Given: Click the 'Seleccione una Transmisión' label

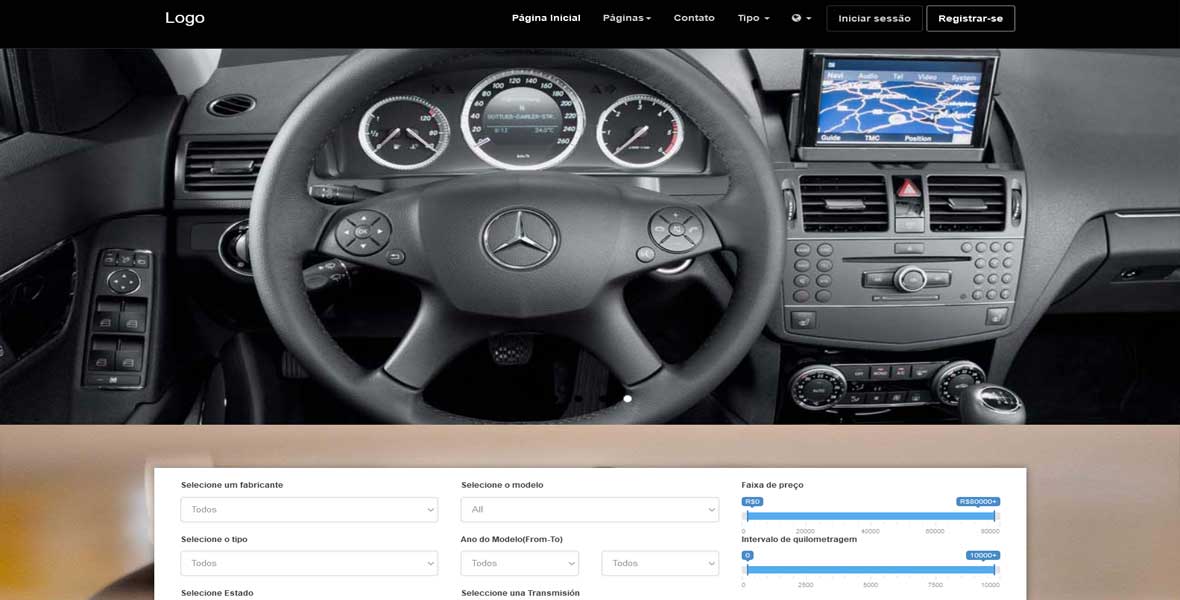Looking at the screenshot, I should [520, 593].
